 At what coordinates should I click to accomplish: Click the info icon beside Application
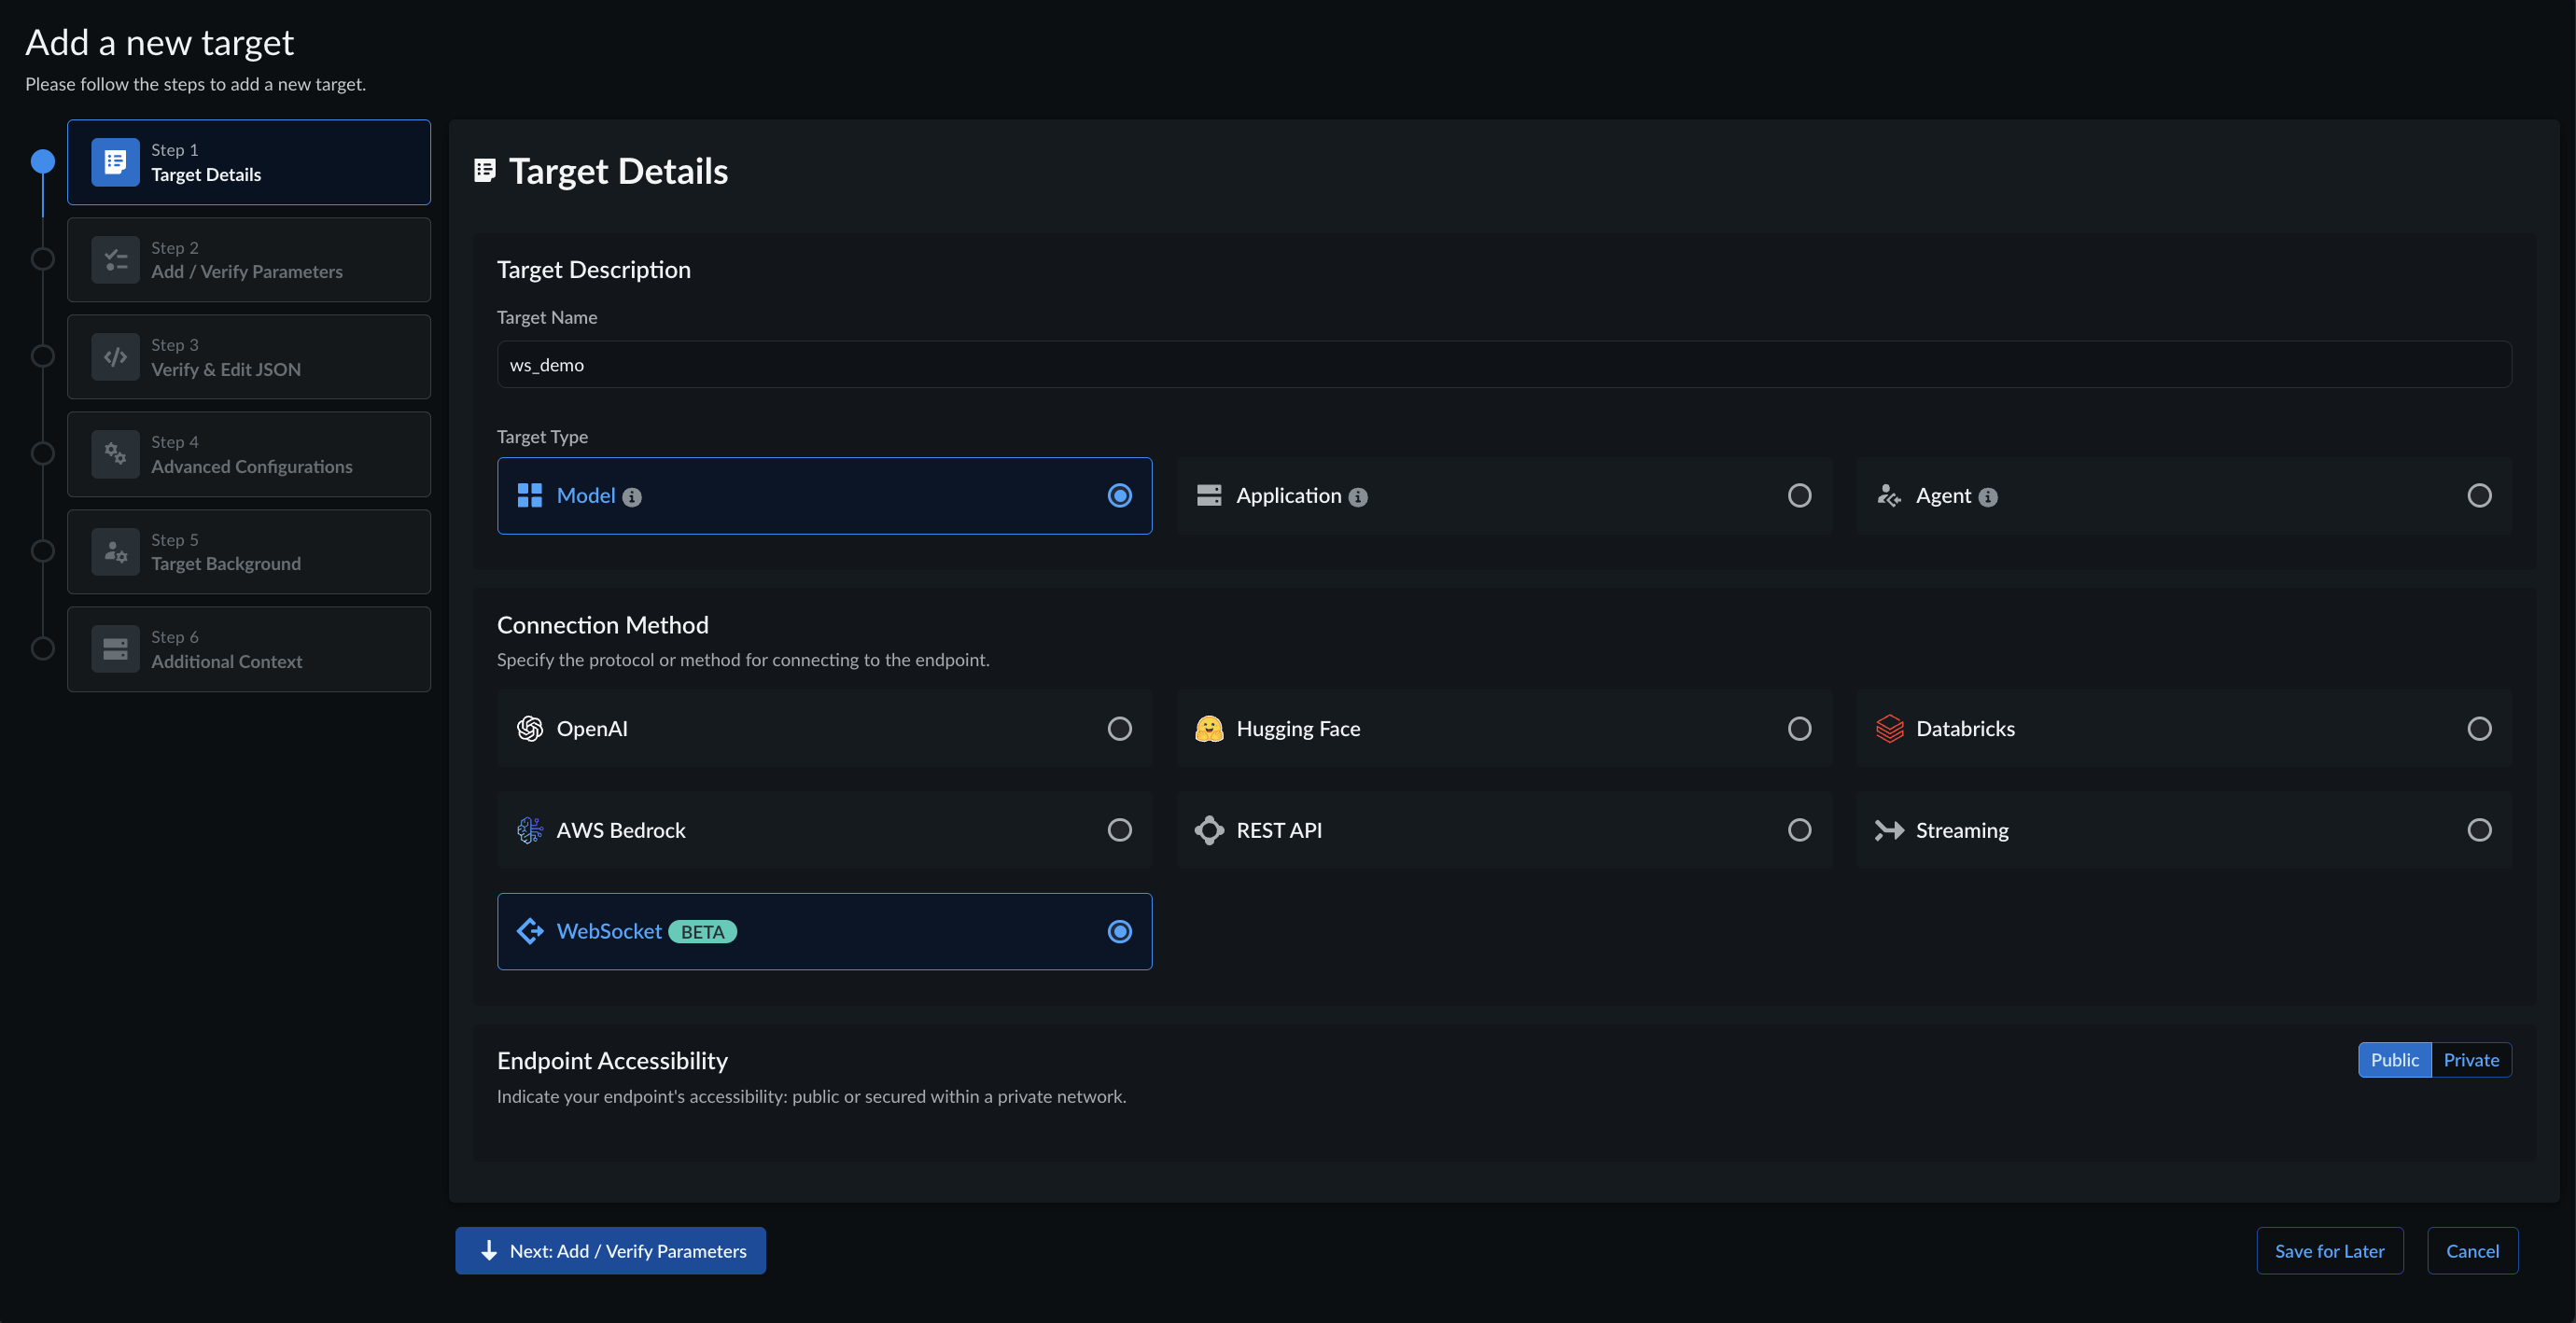click(x=1358, y=497)
